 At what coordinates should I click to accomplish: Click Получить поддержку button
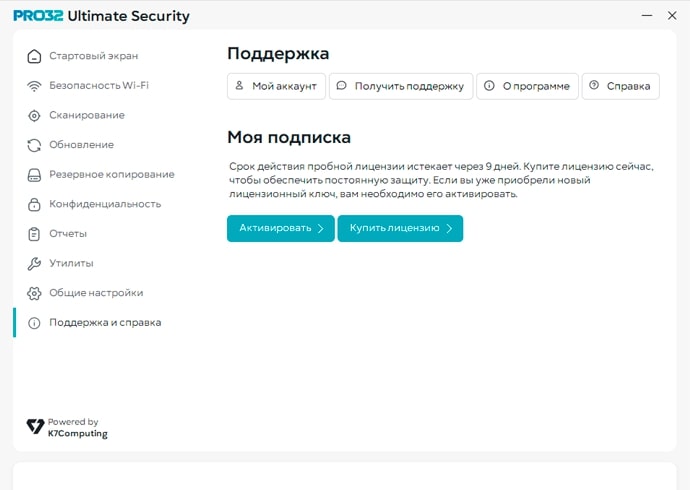tap(401, 86)
